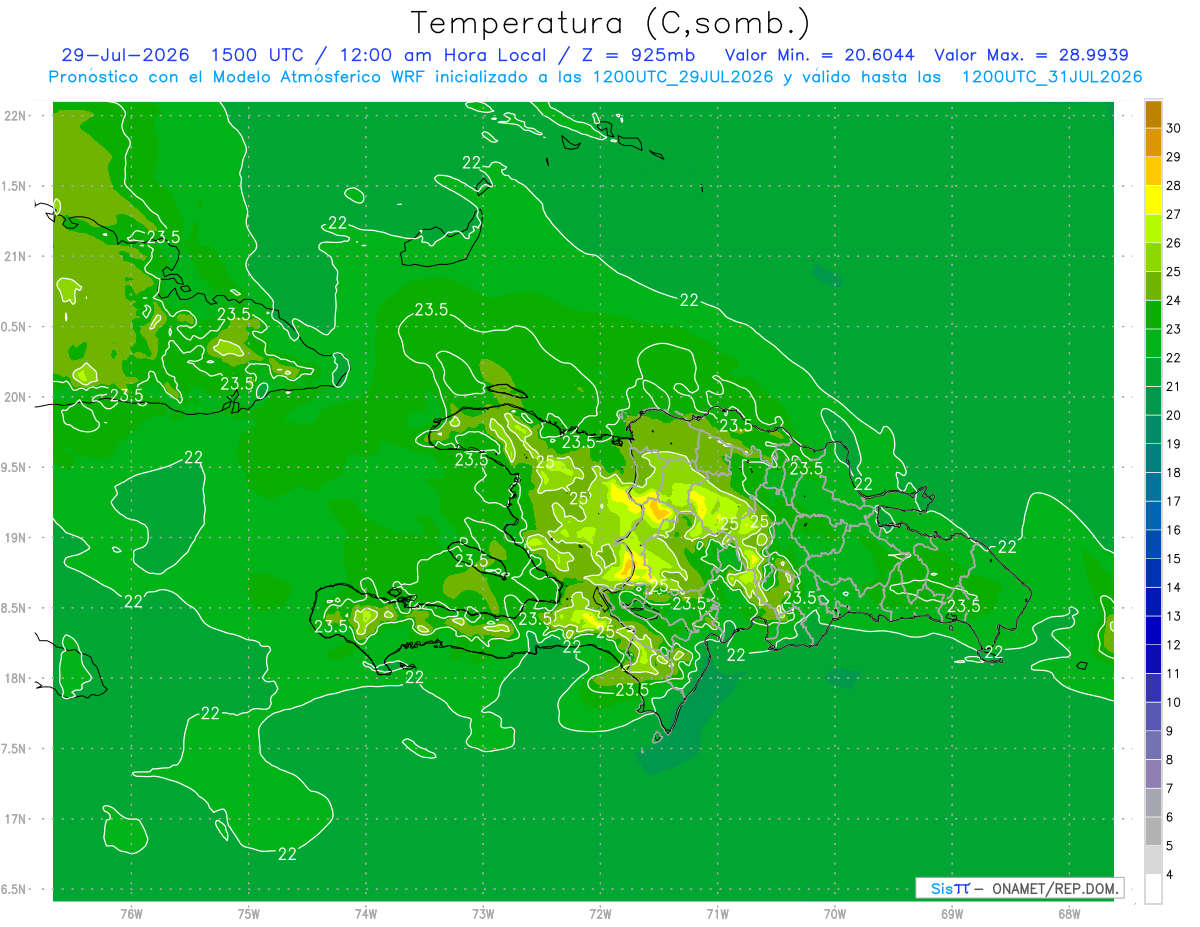
Task: Click the 'ONAMET/REP.DOM.' credit label
Action: 1053,888
